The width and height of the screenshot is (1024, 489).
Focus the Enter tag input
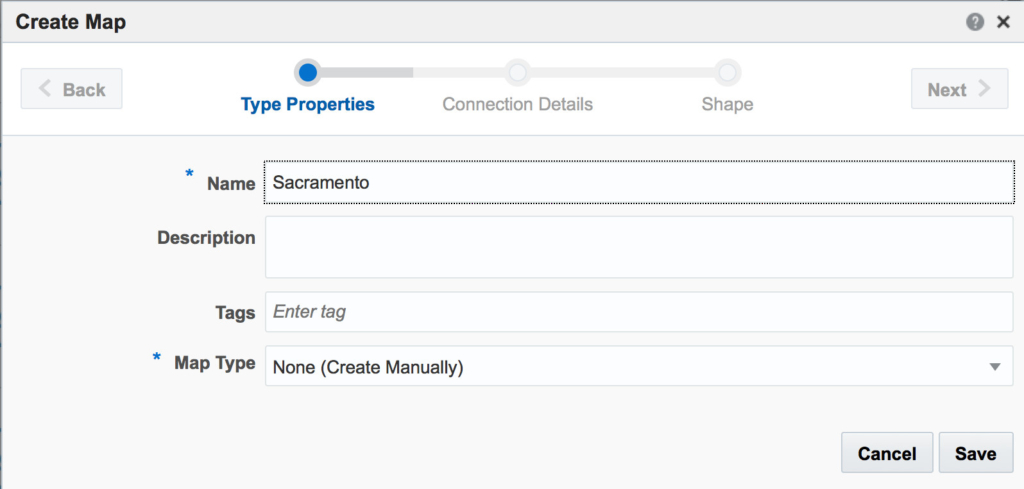(x=639, y=311)
